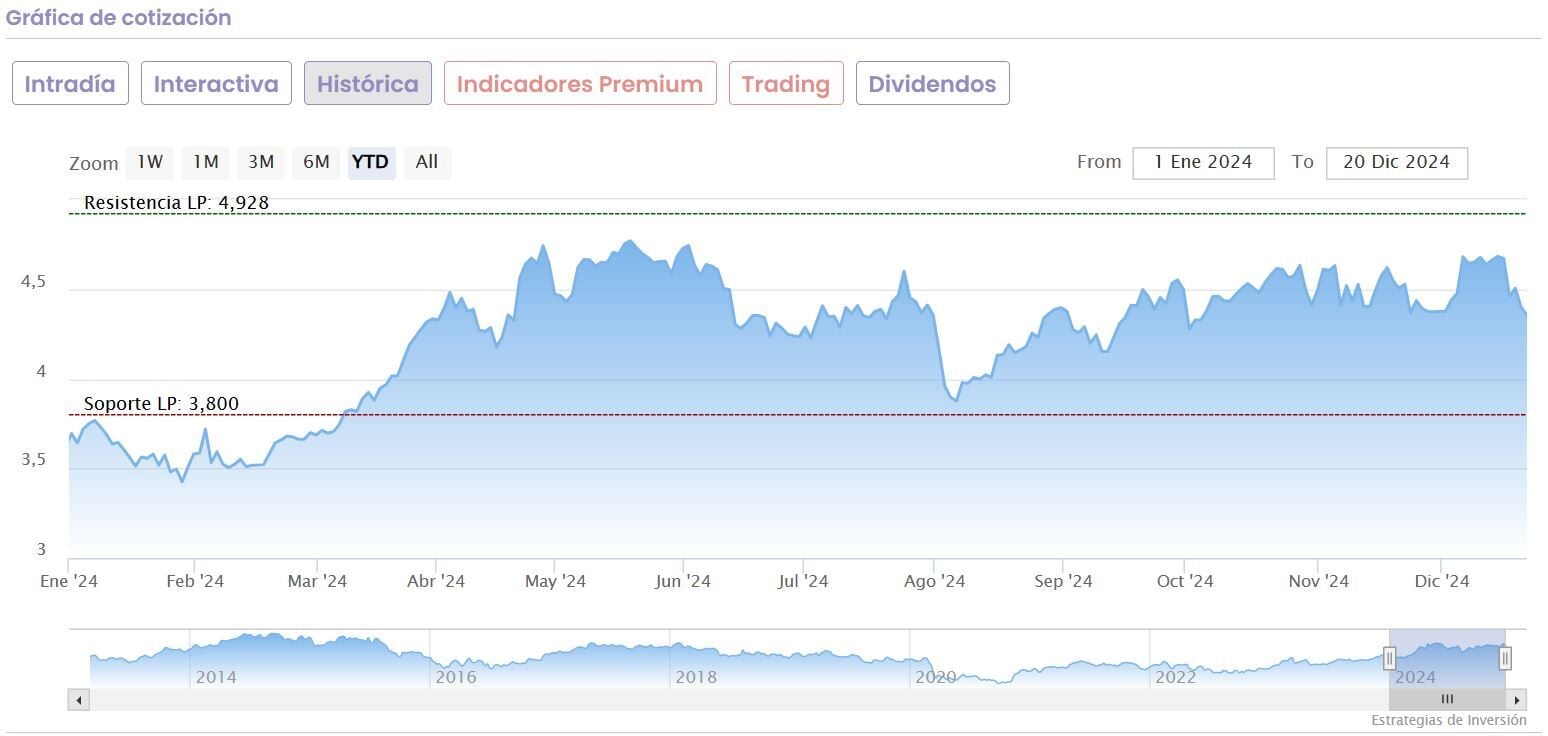The height and width of the screenshot is (736, 1548).
Task: Switch to the Interactiva tab
Action: (x=216, y=84)
